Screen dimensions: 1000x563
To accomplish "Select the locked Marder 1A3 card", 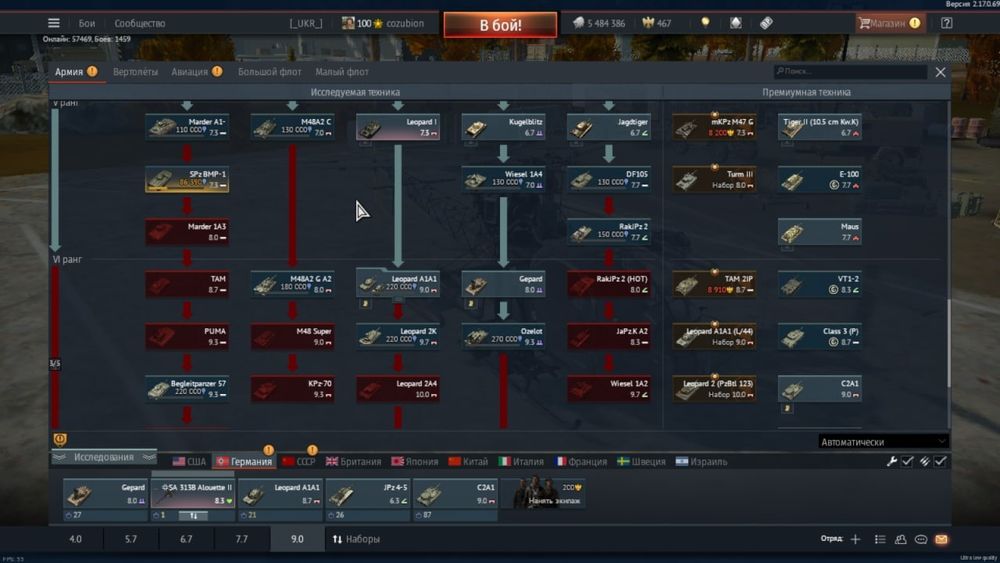I will point(187,231).
